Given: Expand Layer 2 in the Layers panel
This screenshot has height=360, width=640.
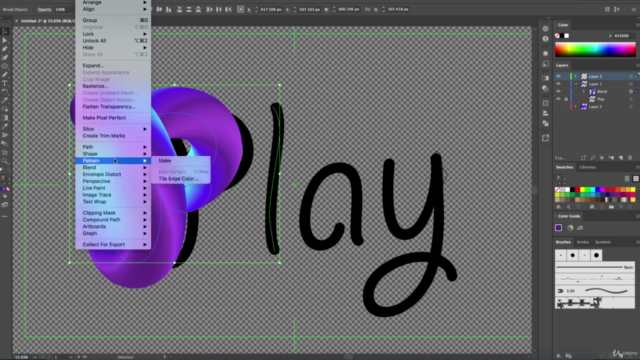Looking at the screenshot, I should (576, 107).
